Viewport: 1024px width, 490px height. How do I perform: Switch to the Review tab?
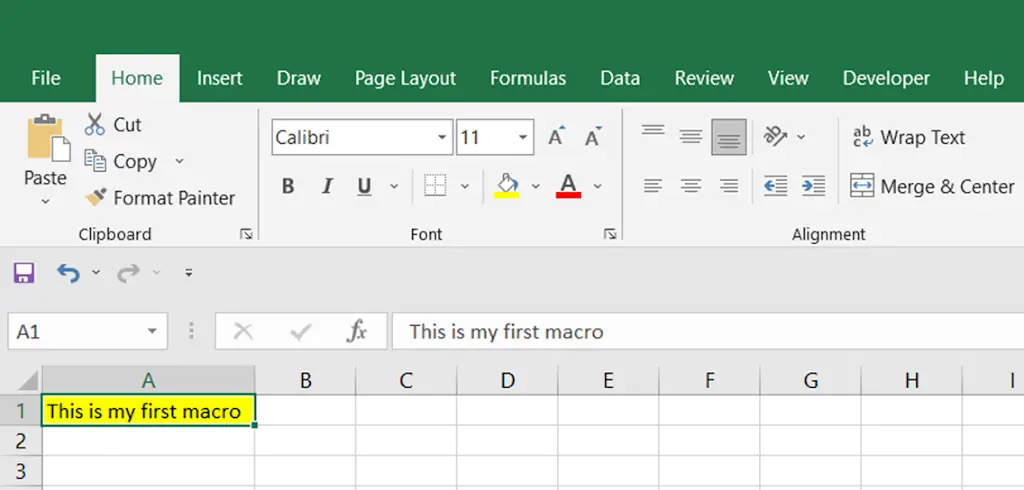(x=704, y=78)
